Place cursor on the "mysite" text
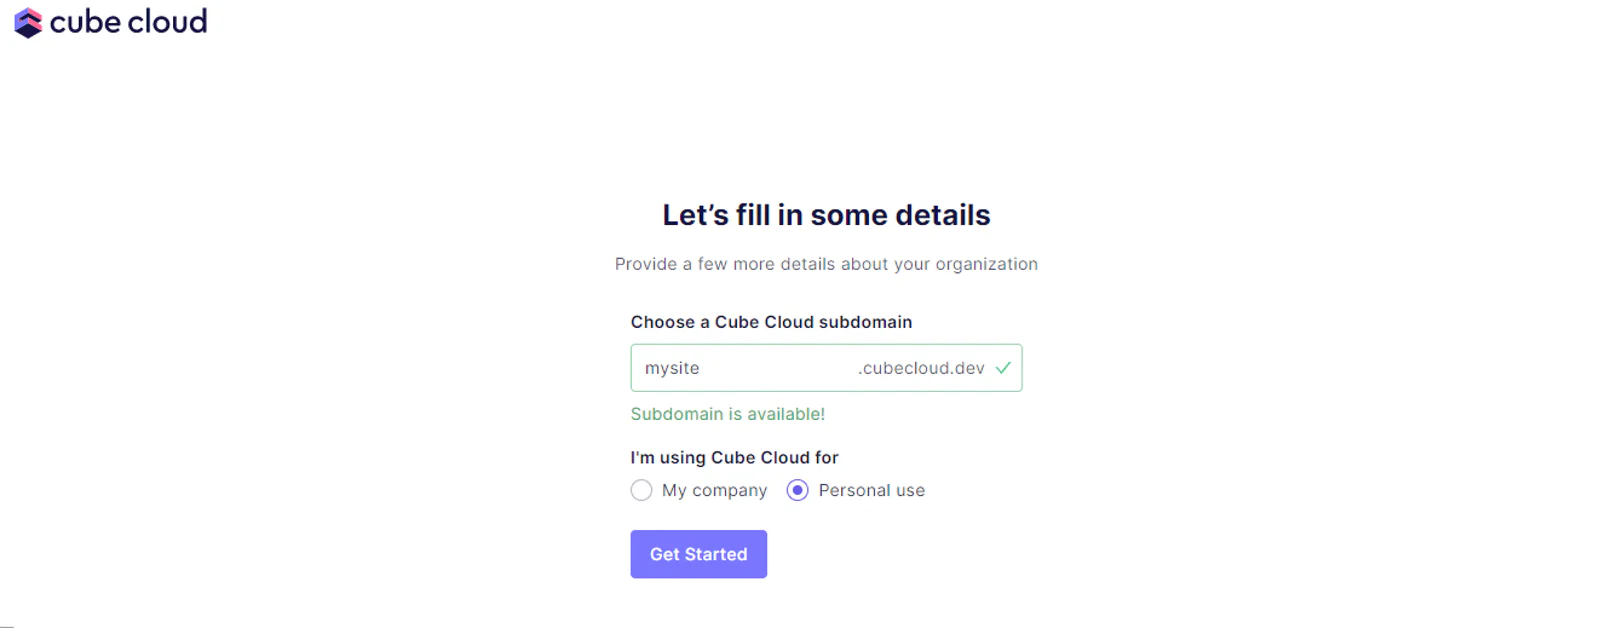 point(672,368)
